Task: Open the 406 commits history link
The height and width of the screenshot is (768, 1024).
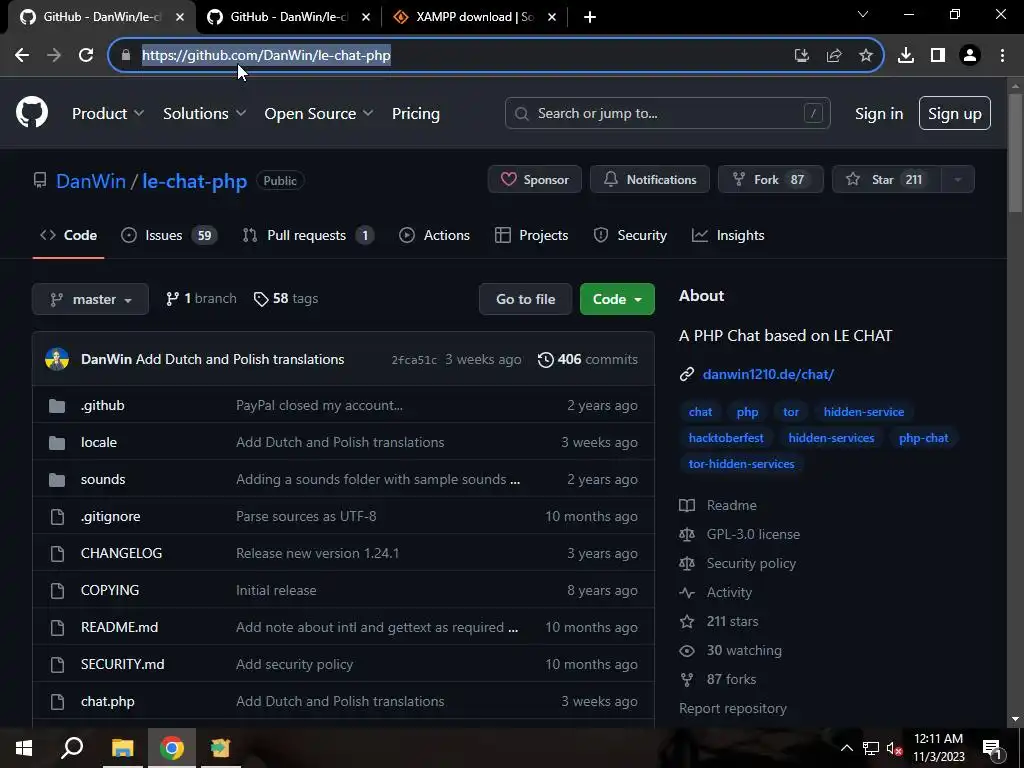Action: 588,360
